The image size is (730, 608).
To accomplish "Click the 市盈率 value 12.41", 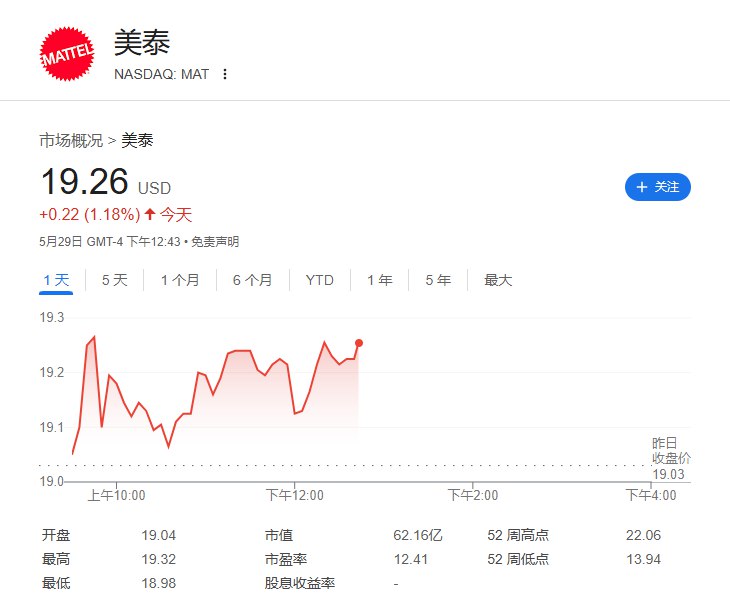I will tap(411, 559).
